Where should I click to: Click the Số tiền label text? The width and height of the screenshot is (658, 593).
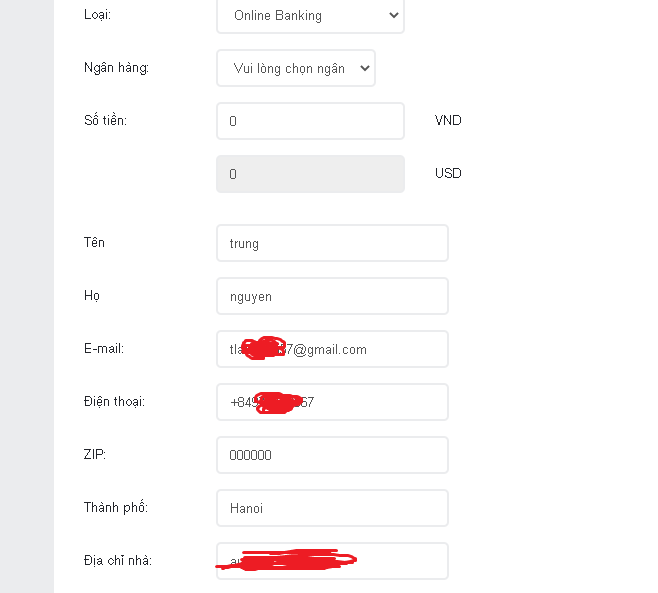(x=105, y=120)
